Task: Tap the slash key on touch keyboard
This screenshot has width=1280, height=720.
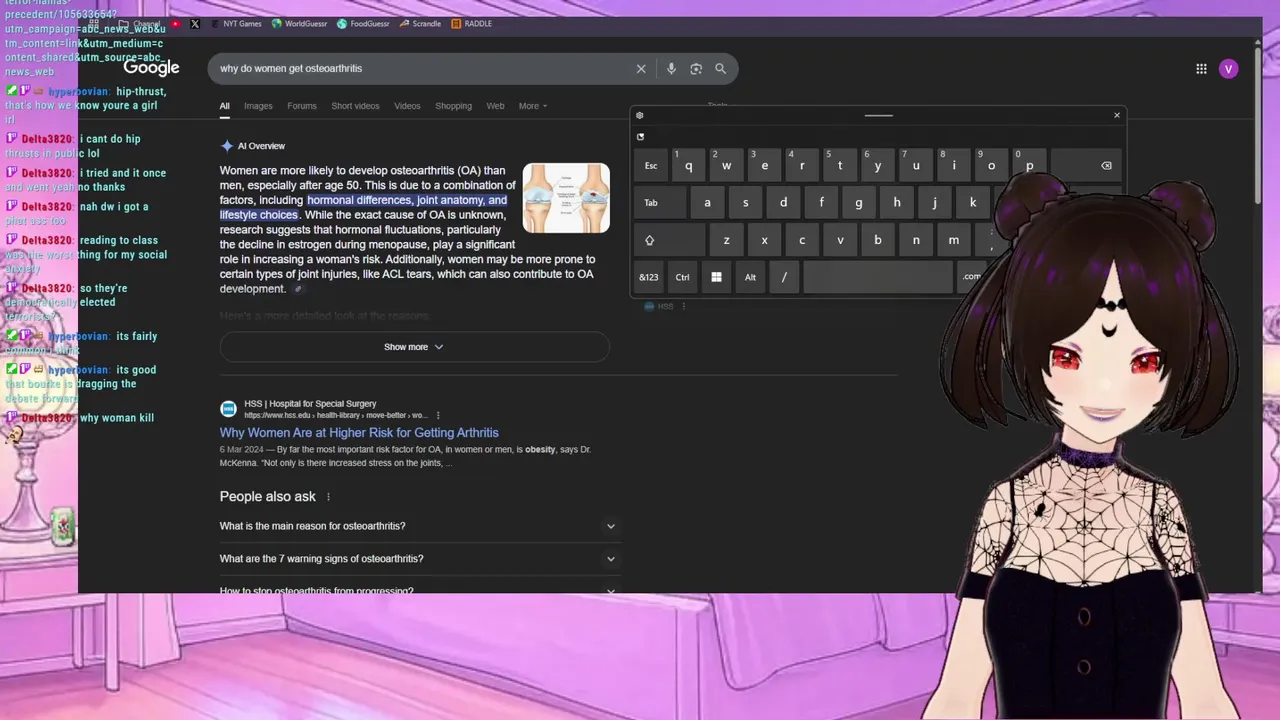Action: 784,277
